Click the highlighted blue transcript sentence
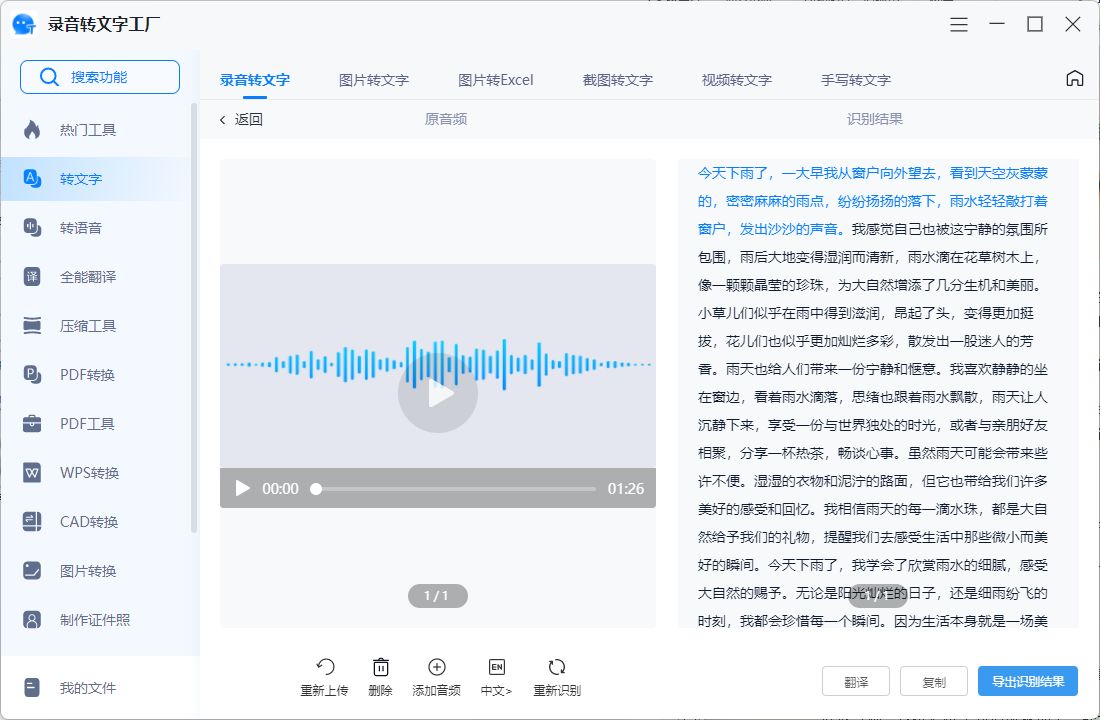 [x=873, y=201]
